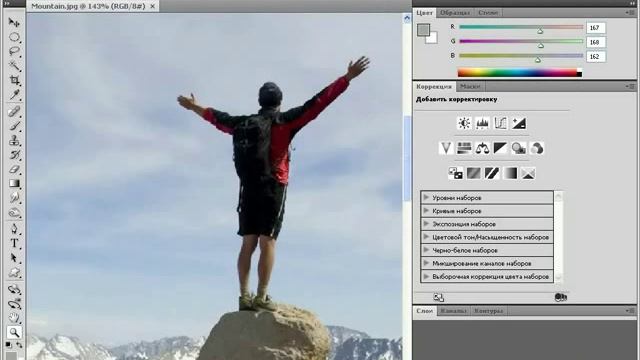The height and width of the screenshot is (360, 640).
Task: Select the Path Selection arrow tool
Action: pyautogui.click(x=14, y=258)
